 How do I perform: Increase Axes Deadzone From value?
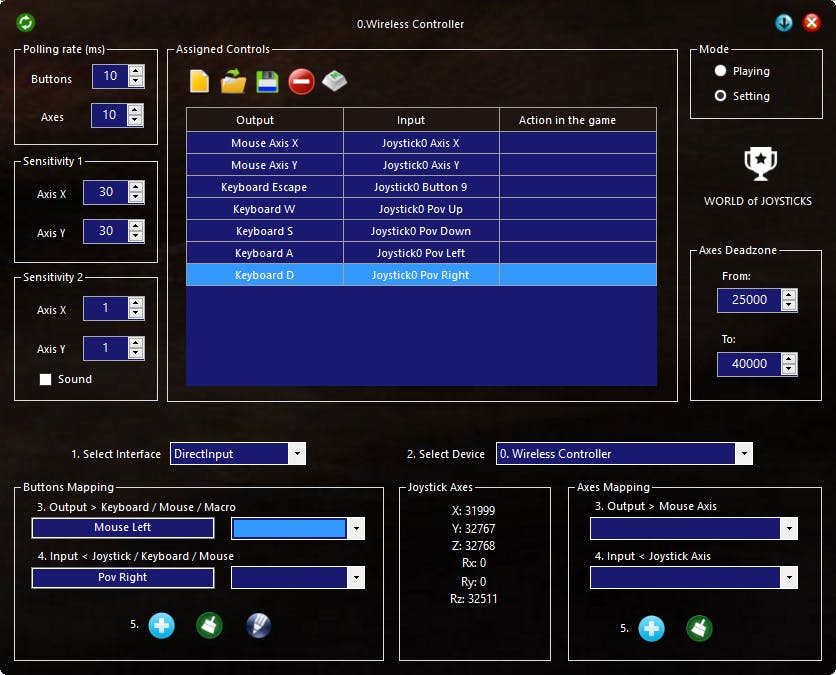click(789, 295)
